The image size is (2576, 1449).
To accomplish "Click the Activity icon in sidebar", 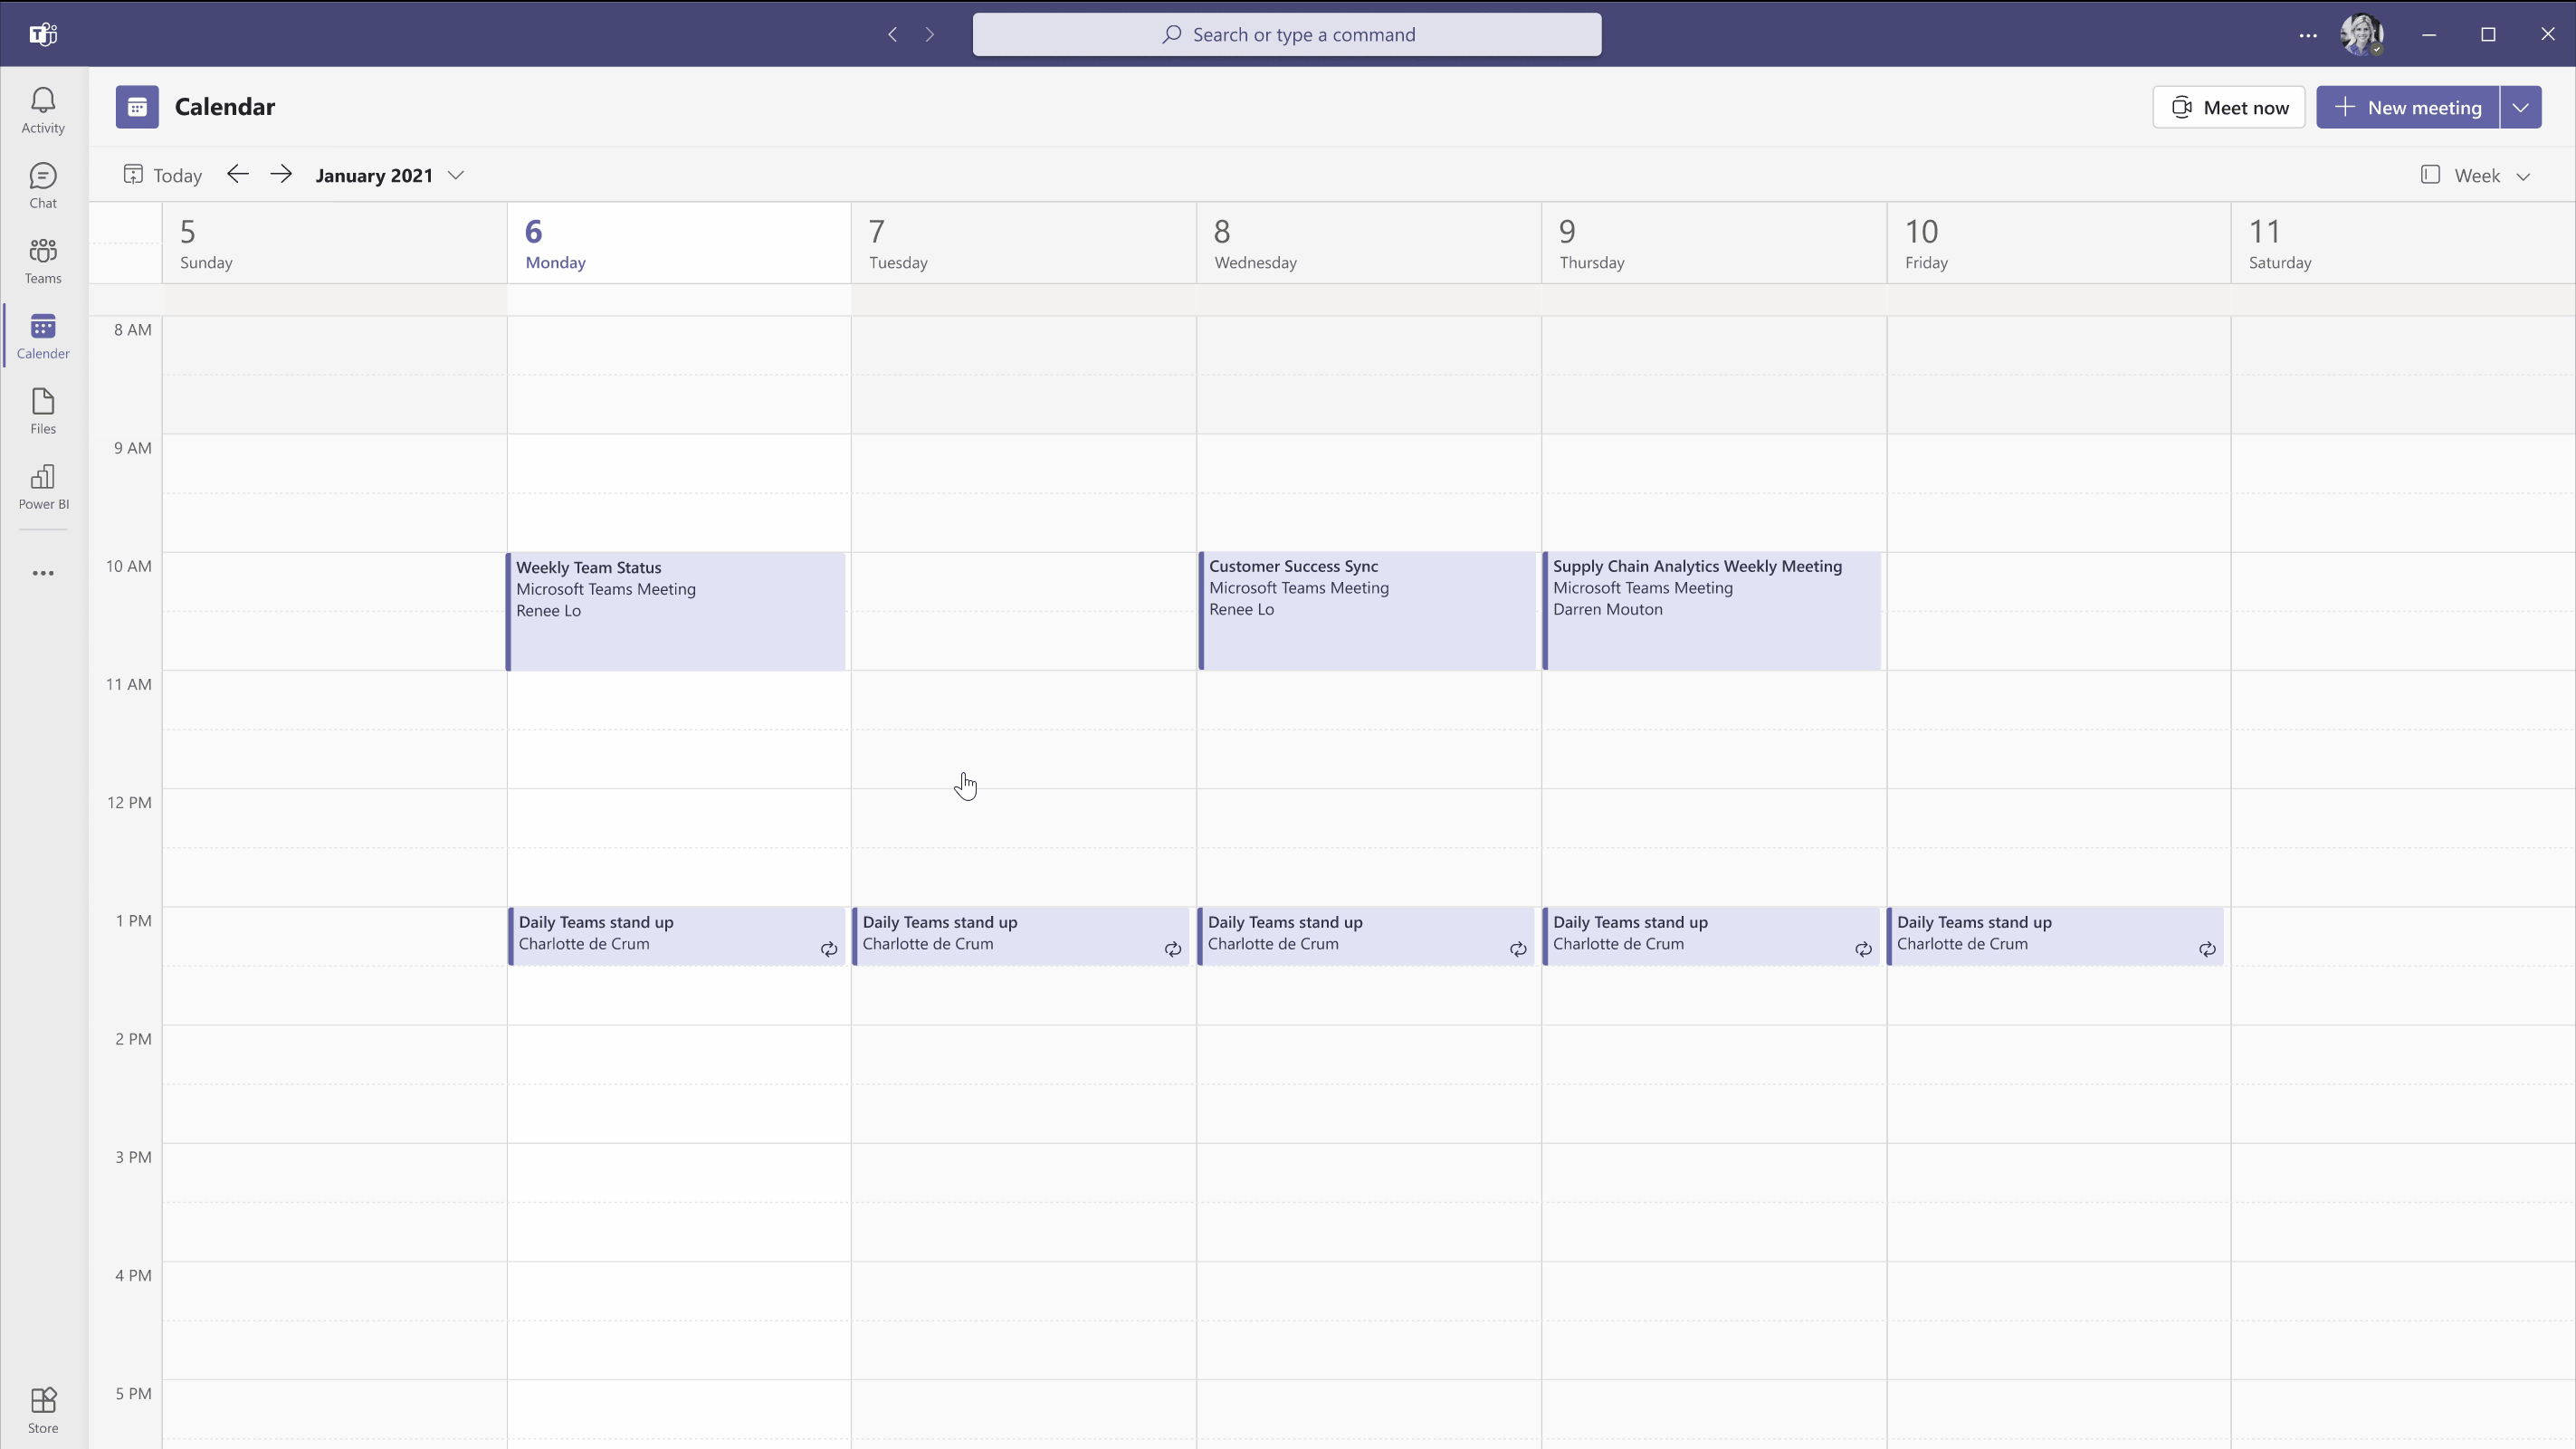I will 43,110.
